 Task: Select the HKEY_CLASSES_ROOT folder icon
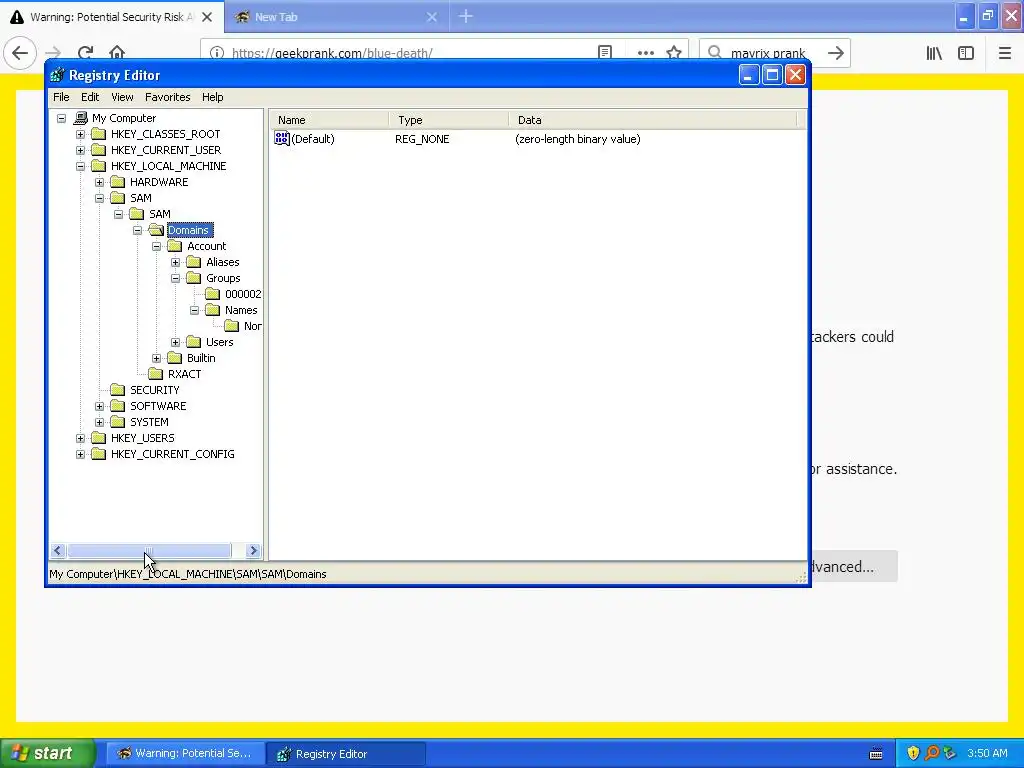point(99,134)
